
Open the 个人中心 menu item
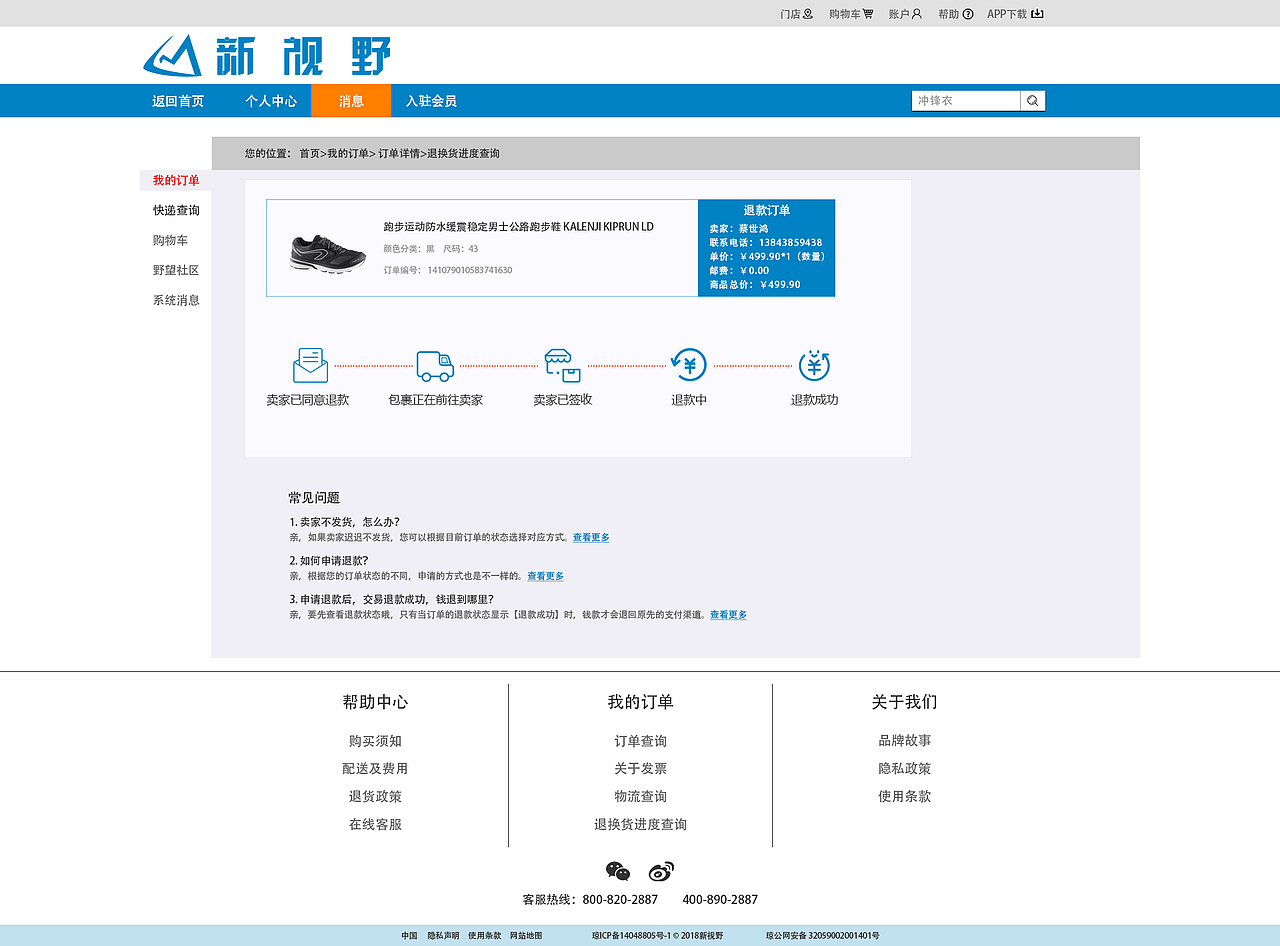click(x=271, y=100)
